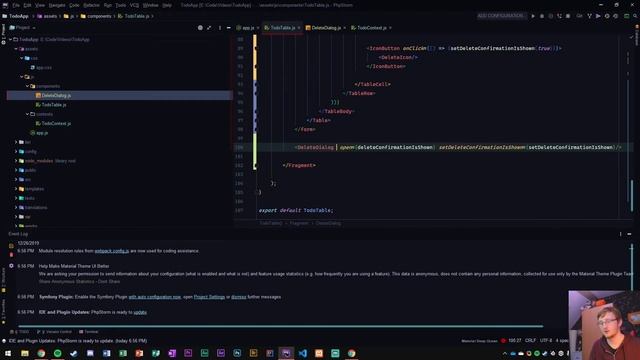Click the Project tool window stripe button

pyautogui.click(x=3, y=34)
